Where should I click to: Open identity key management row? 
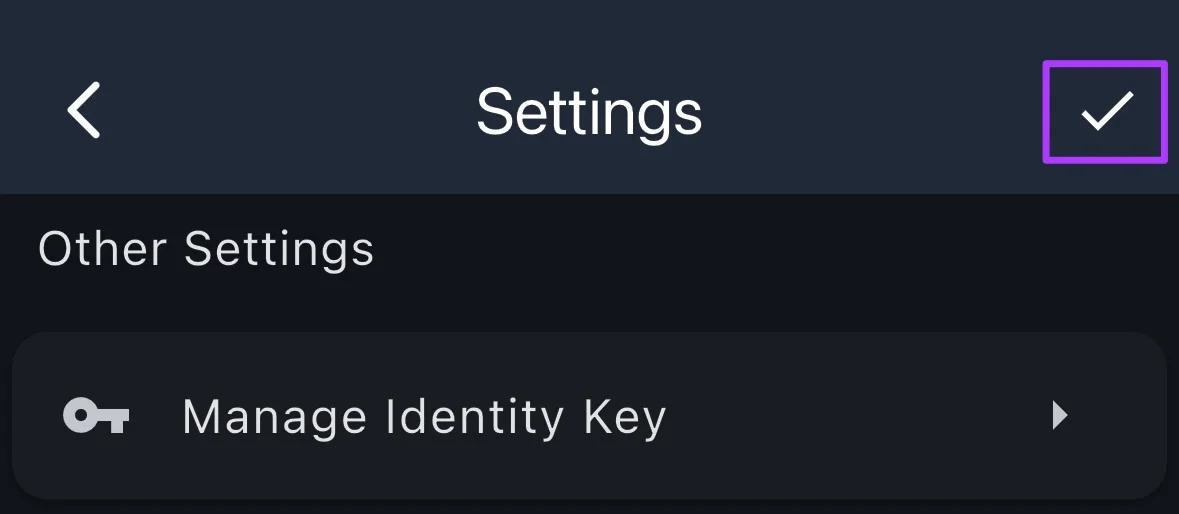pos(589,415)
